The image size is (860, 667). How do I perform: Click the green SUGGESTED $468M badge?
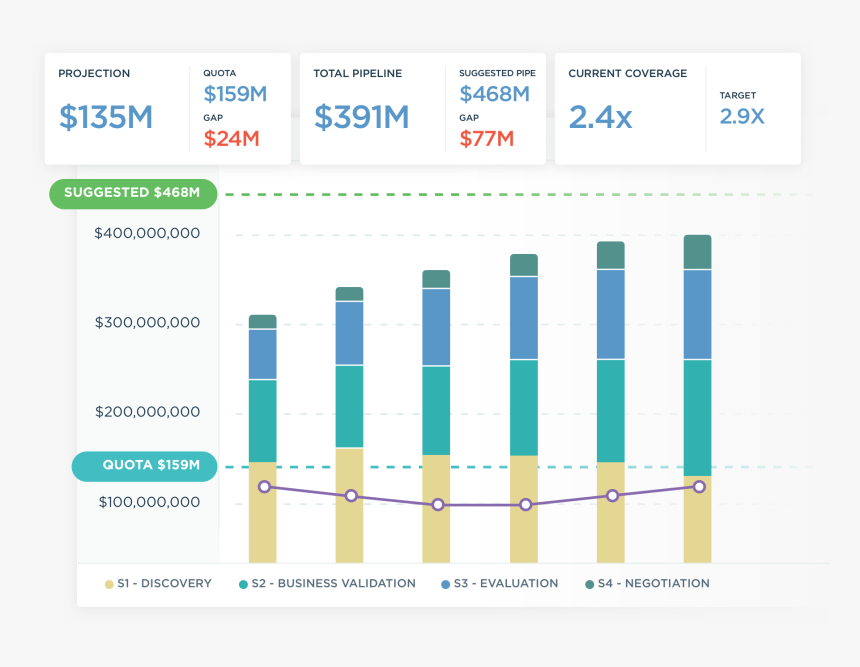pos(133,194)
